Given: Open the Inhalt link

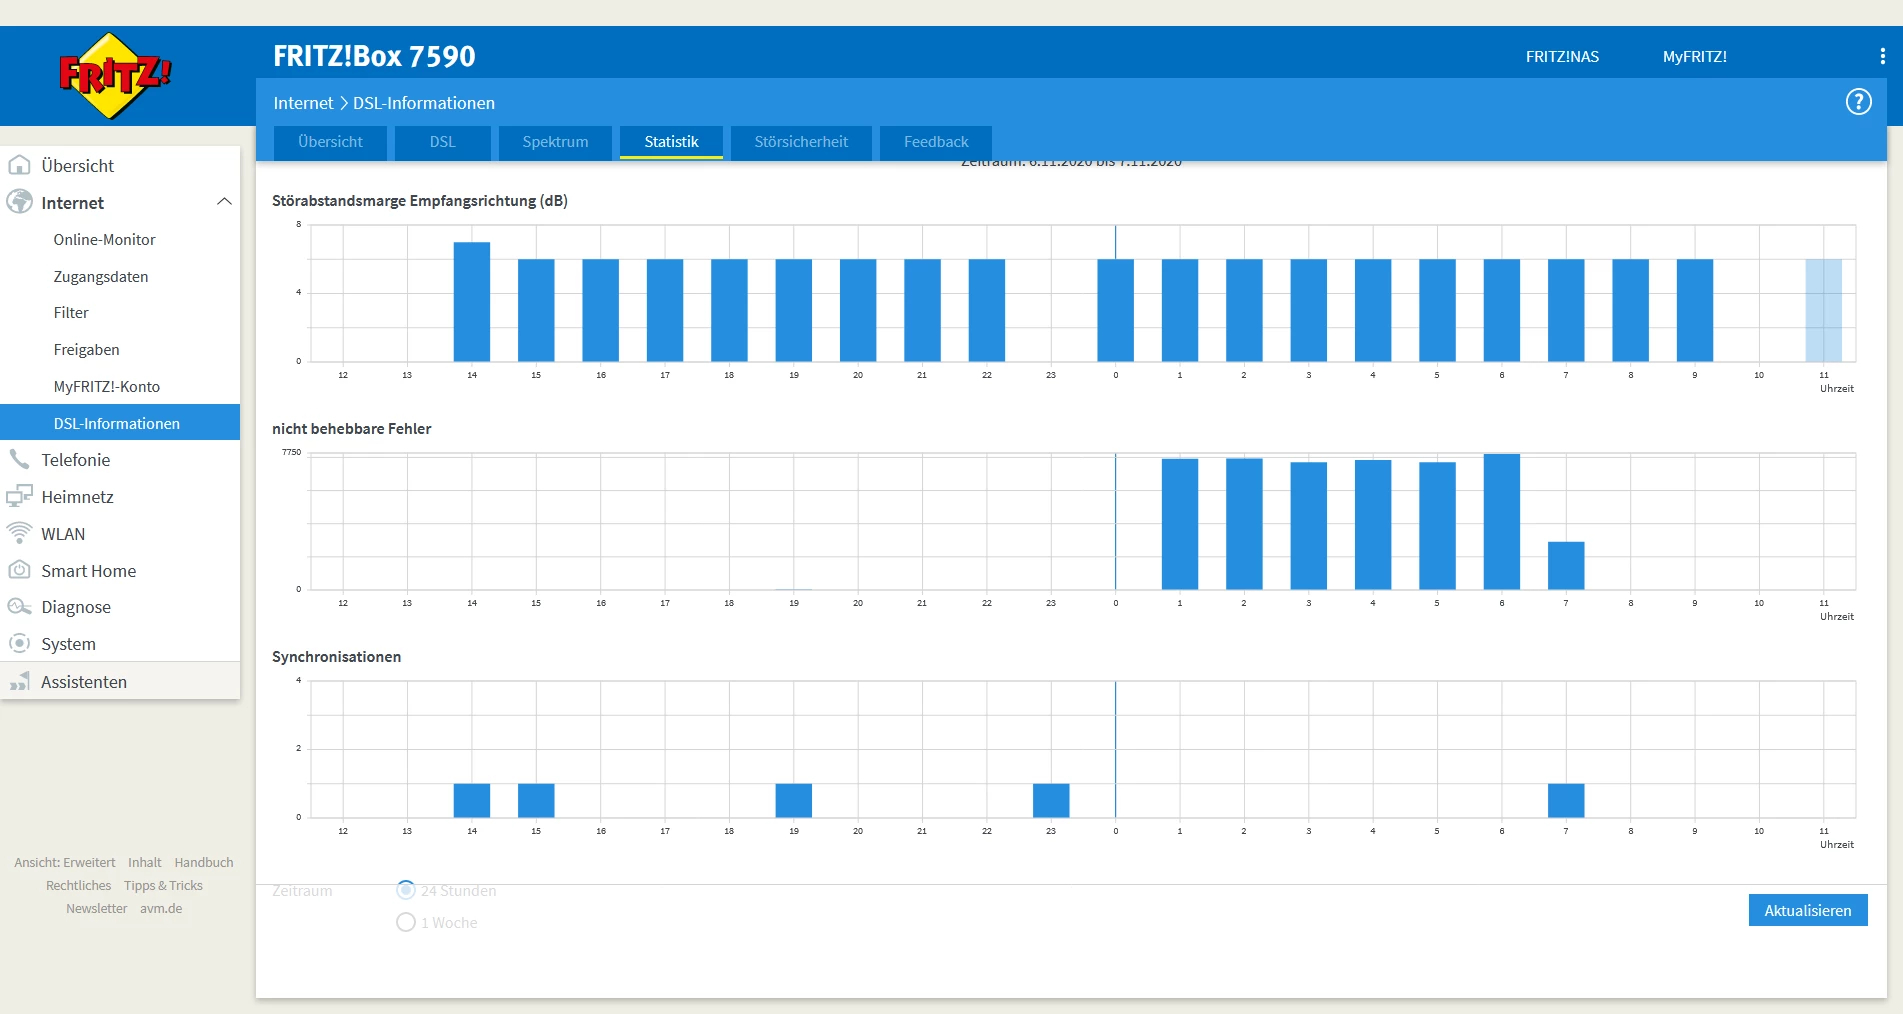Looking at the screenshot, I should pos(145,862).
